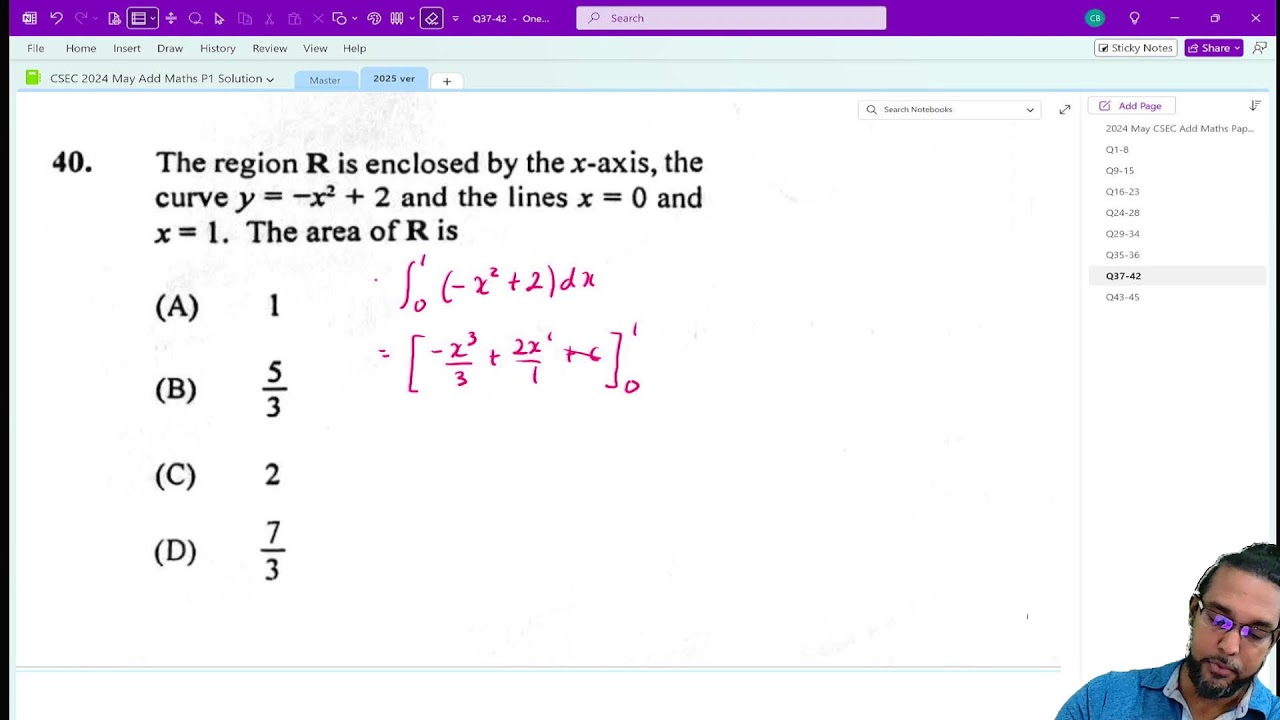Open the Insert ribbon tab
This screenshot has width=1280, height=720.
click(x=127, y=48)
